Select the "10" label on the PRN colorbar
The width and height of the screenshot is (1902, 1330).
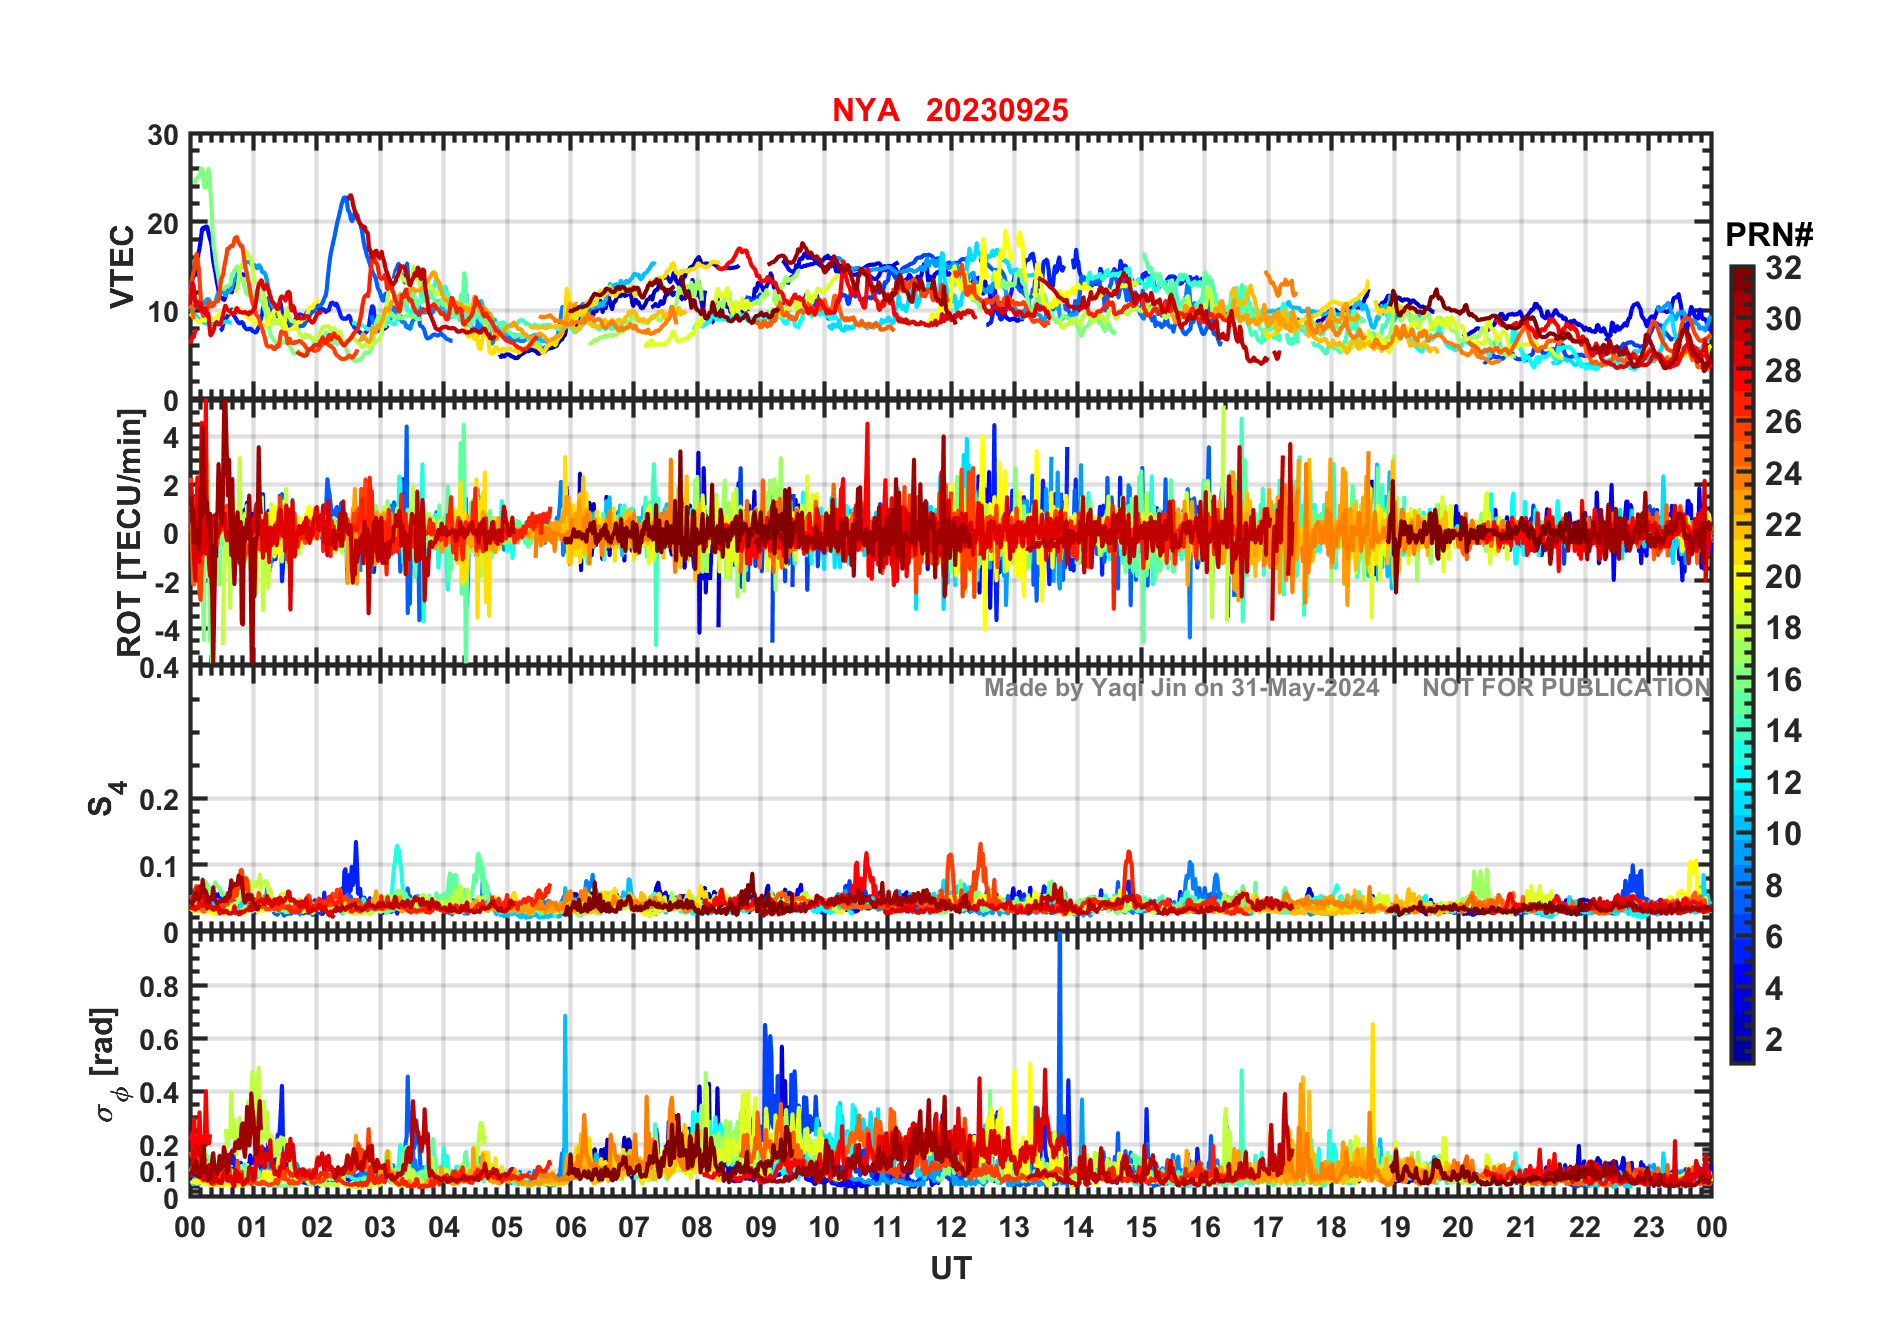(1783, 834)
